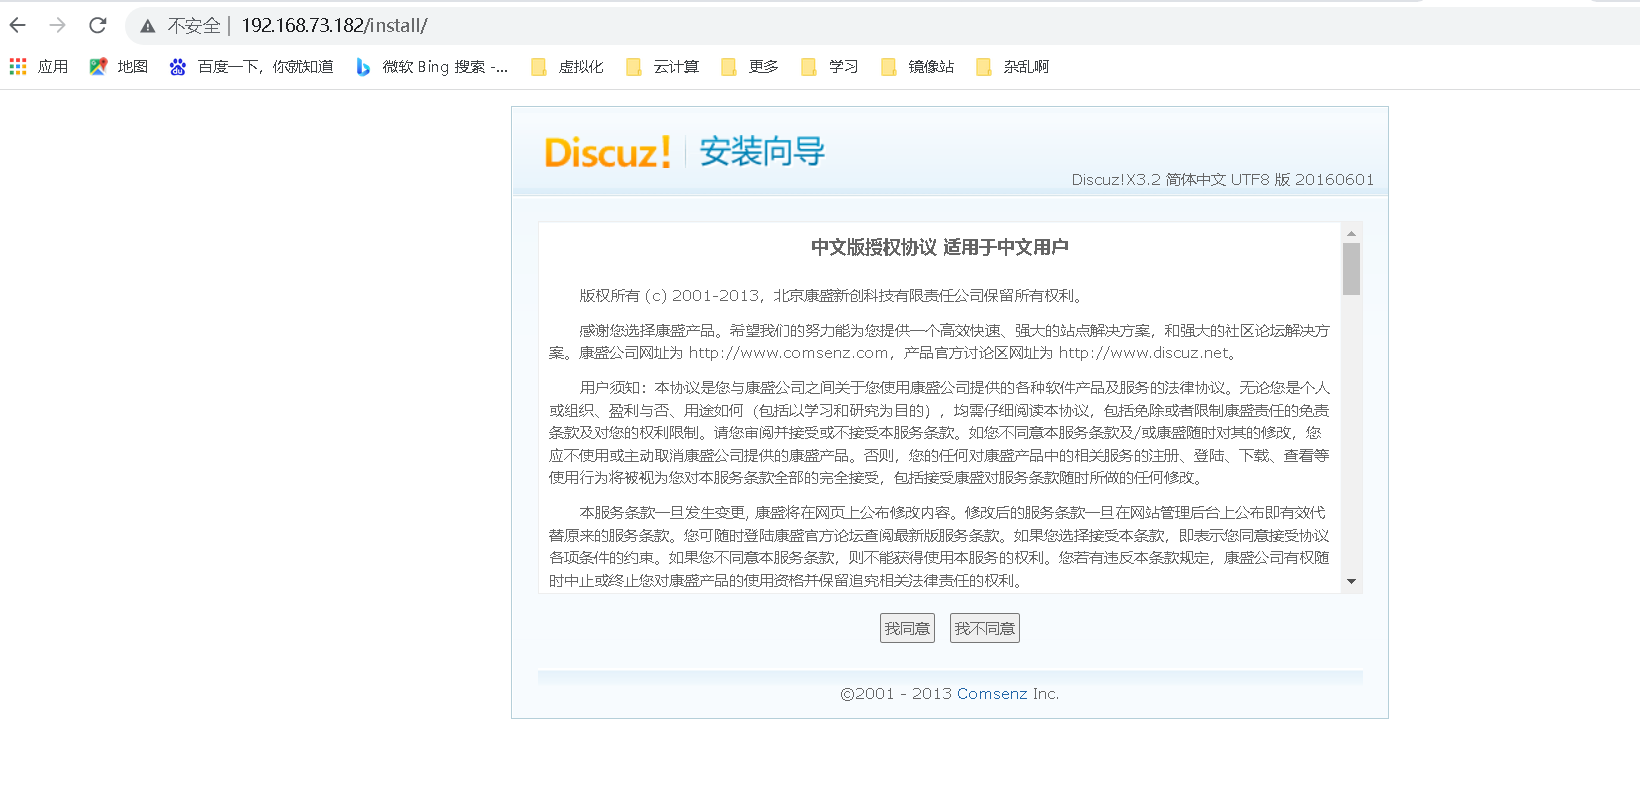Image resolution: width=1640 pixels, height=810 pixels.
Task: Open the 镜像站 bookmark folder
Action: click(917, 66)
